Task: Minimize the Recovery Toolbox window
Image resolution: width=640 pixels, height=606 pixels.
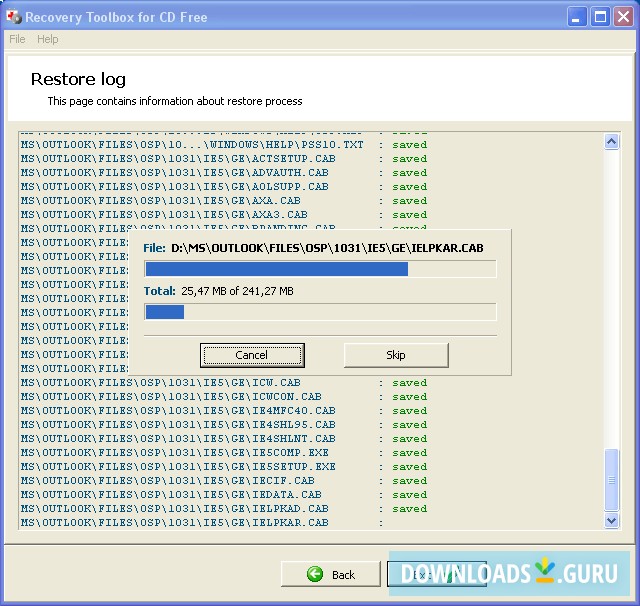Action: click(577, 17)
